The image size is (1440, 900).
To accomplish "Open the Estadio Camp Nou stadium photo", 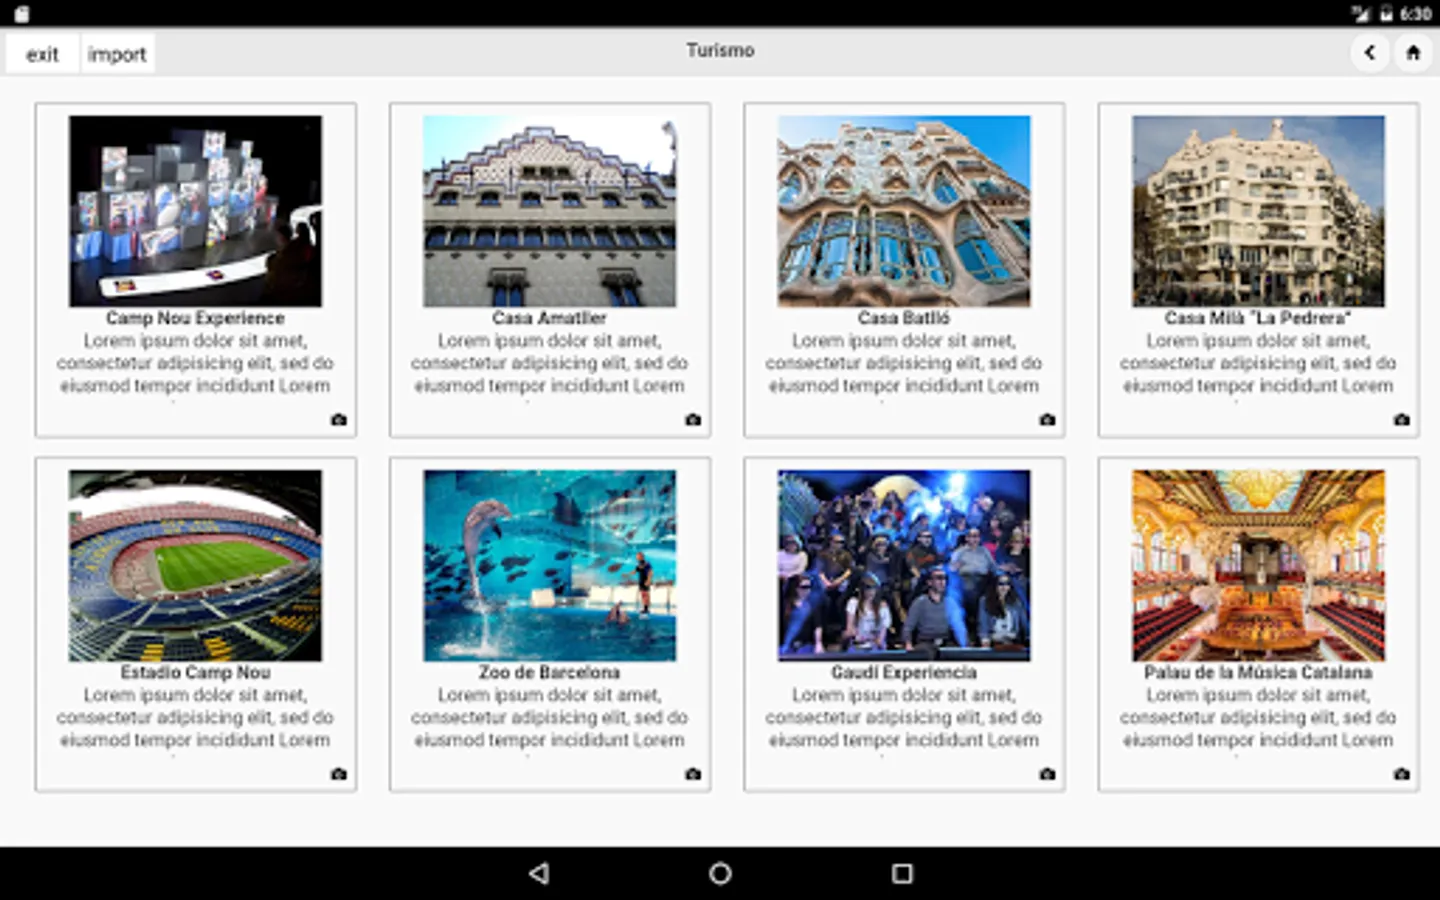I will pyautogui.click(x=195, y=566).
